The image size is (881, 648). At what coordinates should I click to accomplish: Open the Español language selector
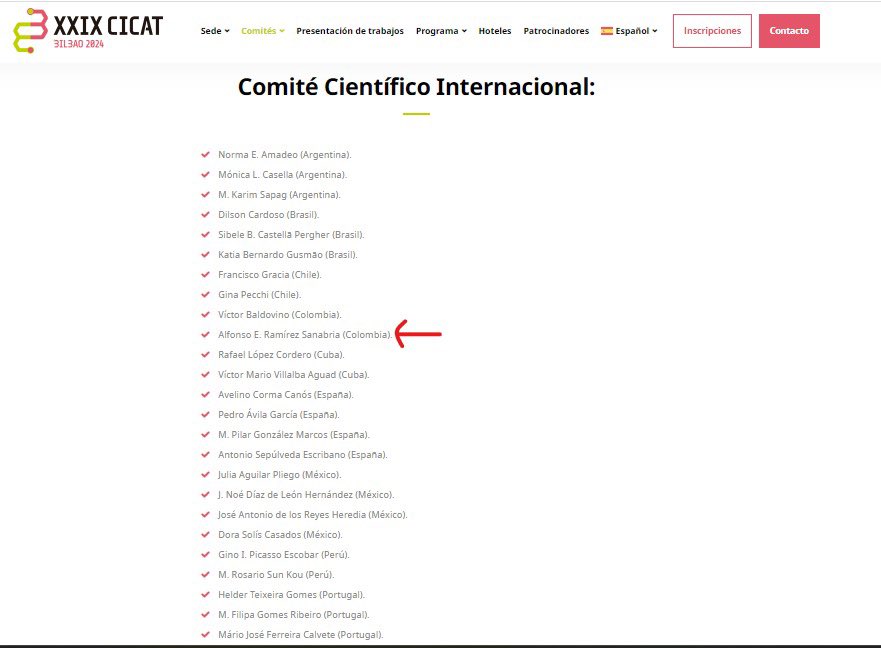coord(629,31)
